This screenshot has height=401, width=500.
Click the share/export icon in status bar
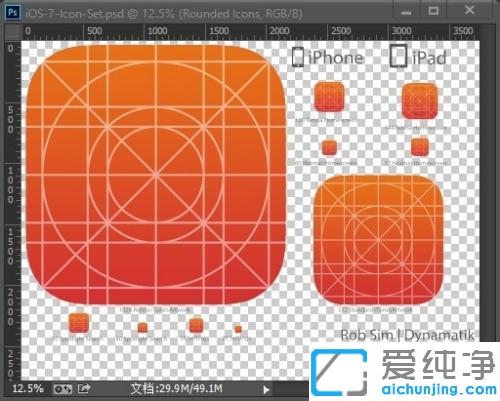tap(84, 388)
